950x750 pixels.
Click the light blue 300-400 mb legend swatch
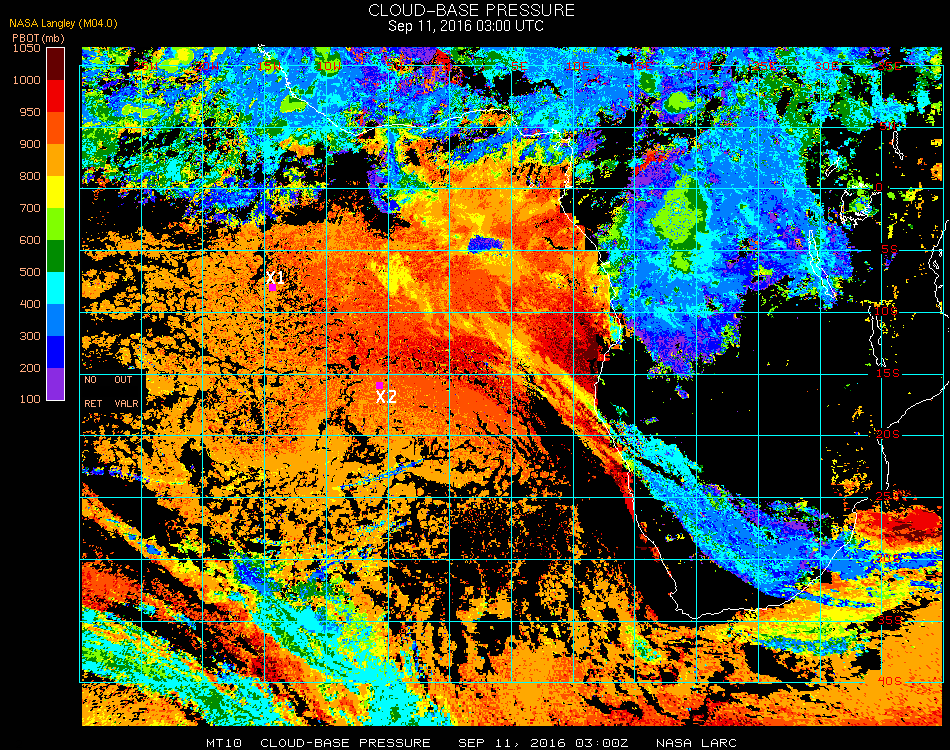pos(55,320)
